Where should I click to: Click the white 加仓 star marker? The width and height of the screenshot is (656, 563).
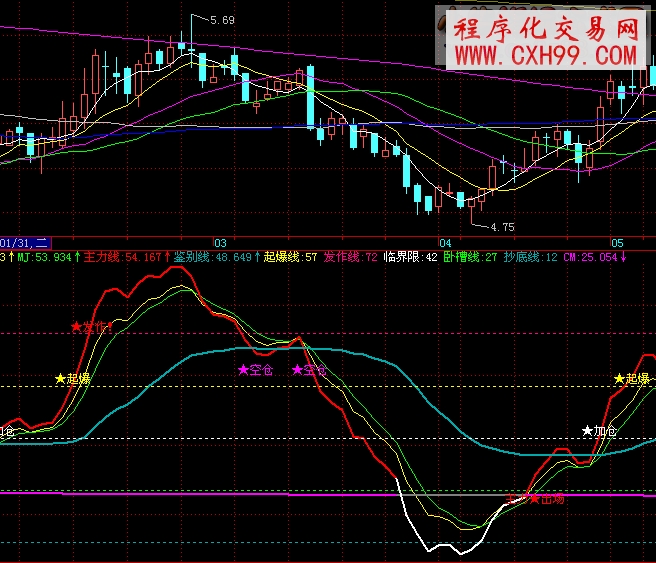coord(600,431)
